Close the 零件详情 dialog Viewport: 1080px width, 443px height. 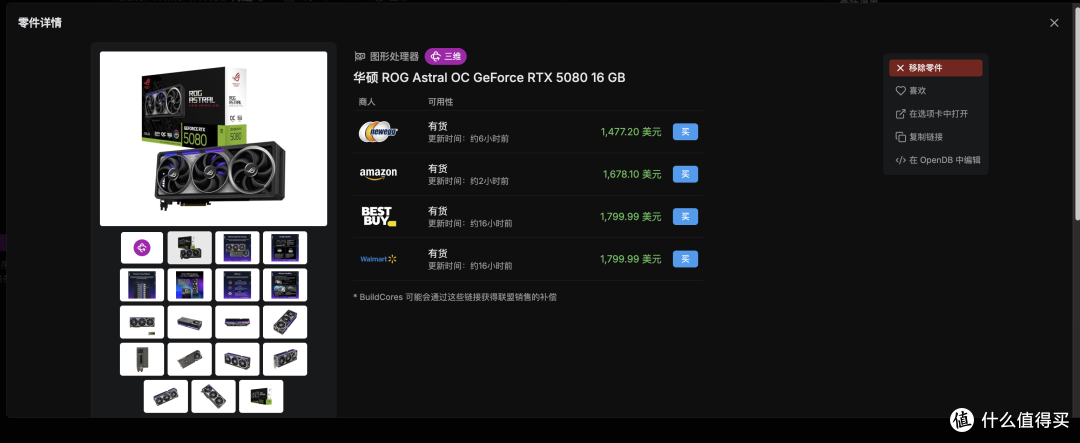1054,23
